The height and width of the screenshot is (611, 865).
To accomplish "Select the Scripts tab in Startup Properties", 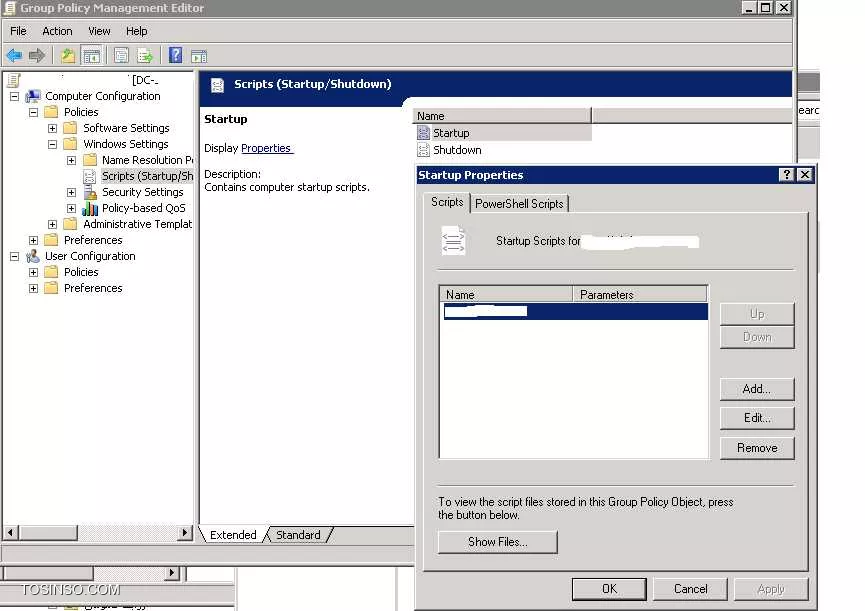I will coord(447,202).
